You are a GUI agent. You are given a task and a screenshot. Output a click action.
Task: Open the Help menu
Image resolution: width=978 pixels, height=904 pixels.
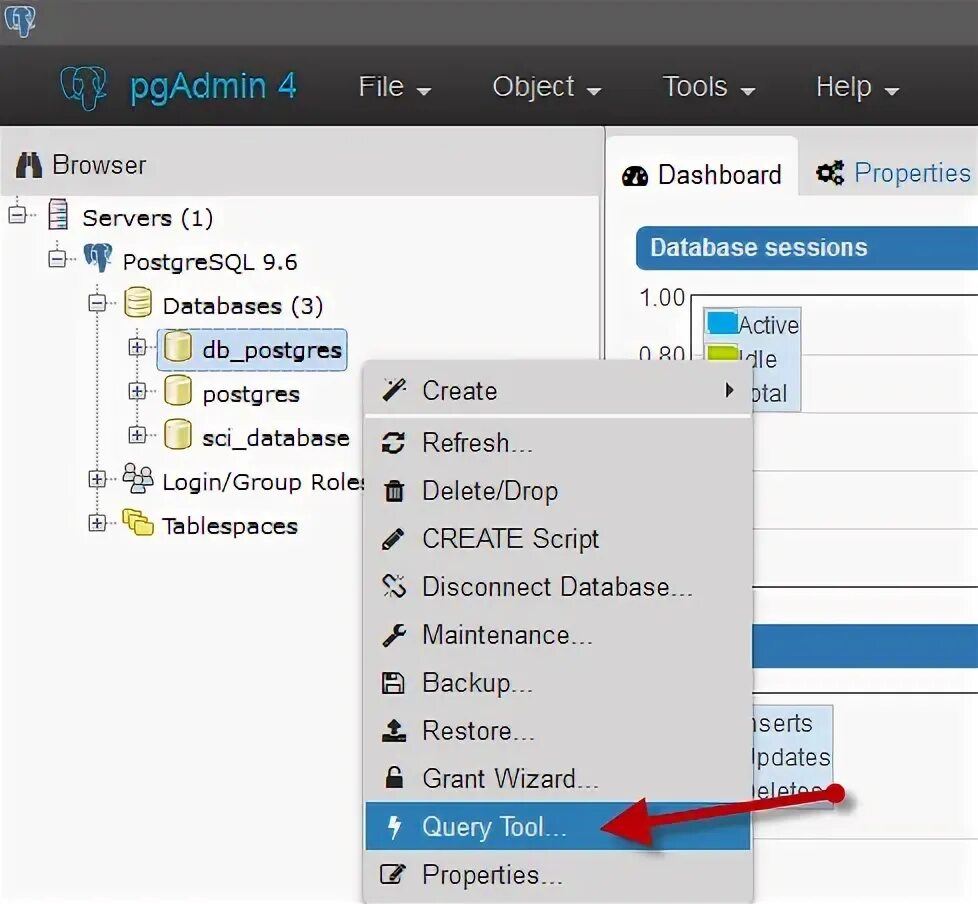click(857, 87)
